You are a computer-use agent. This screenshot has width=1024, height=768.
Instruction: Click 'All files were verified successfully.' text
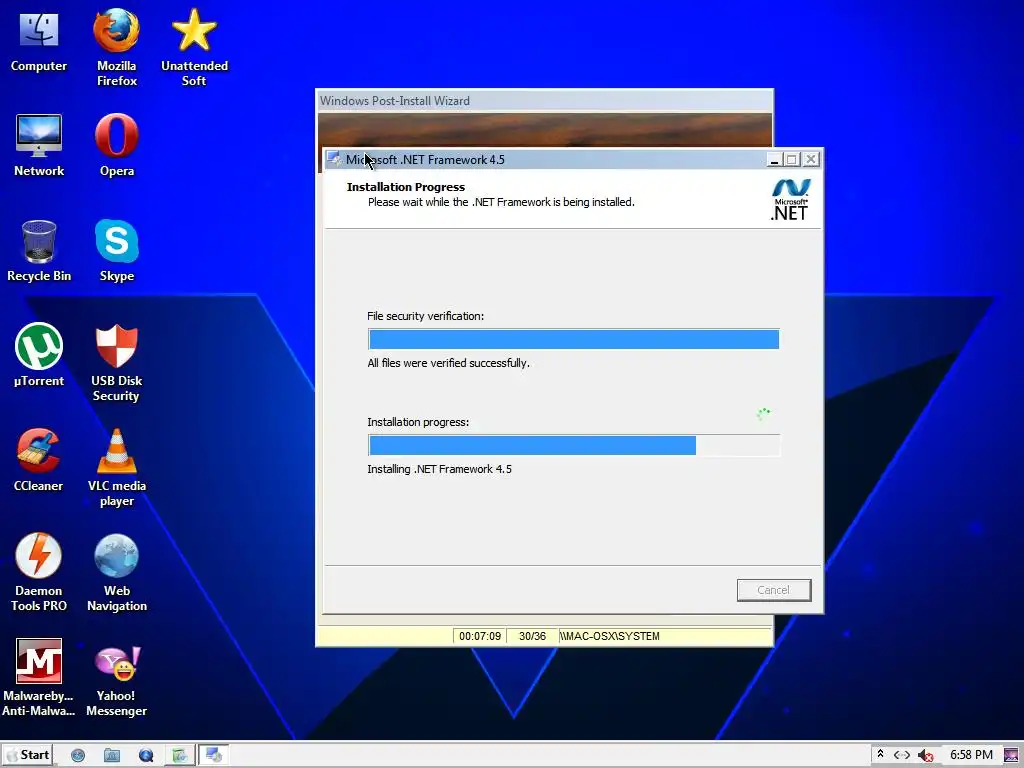[x=448, y=363]
